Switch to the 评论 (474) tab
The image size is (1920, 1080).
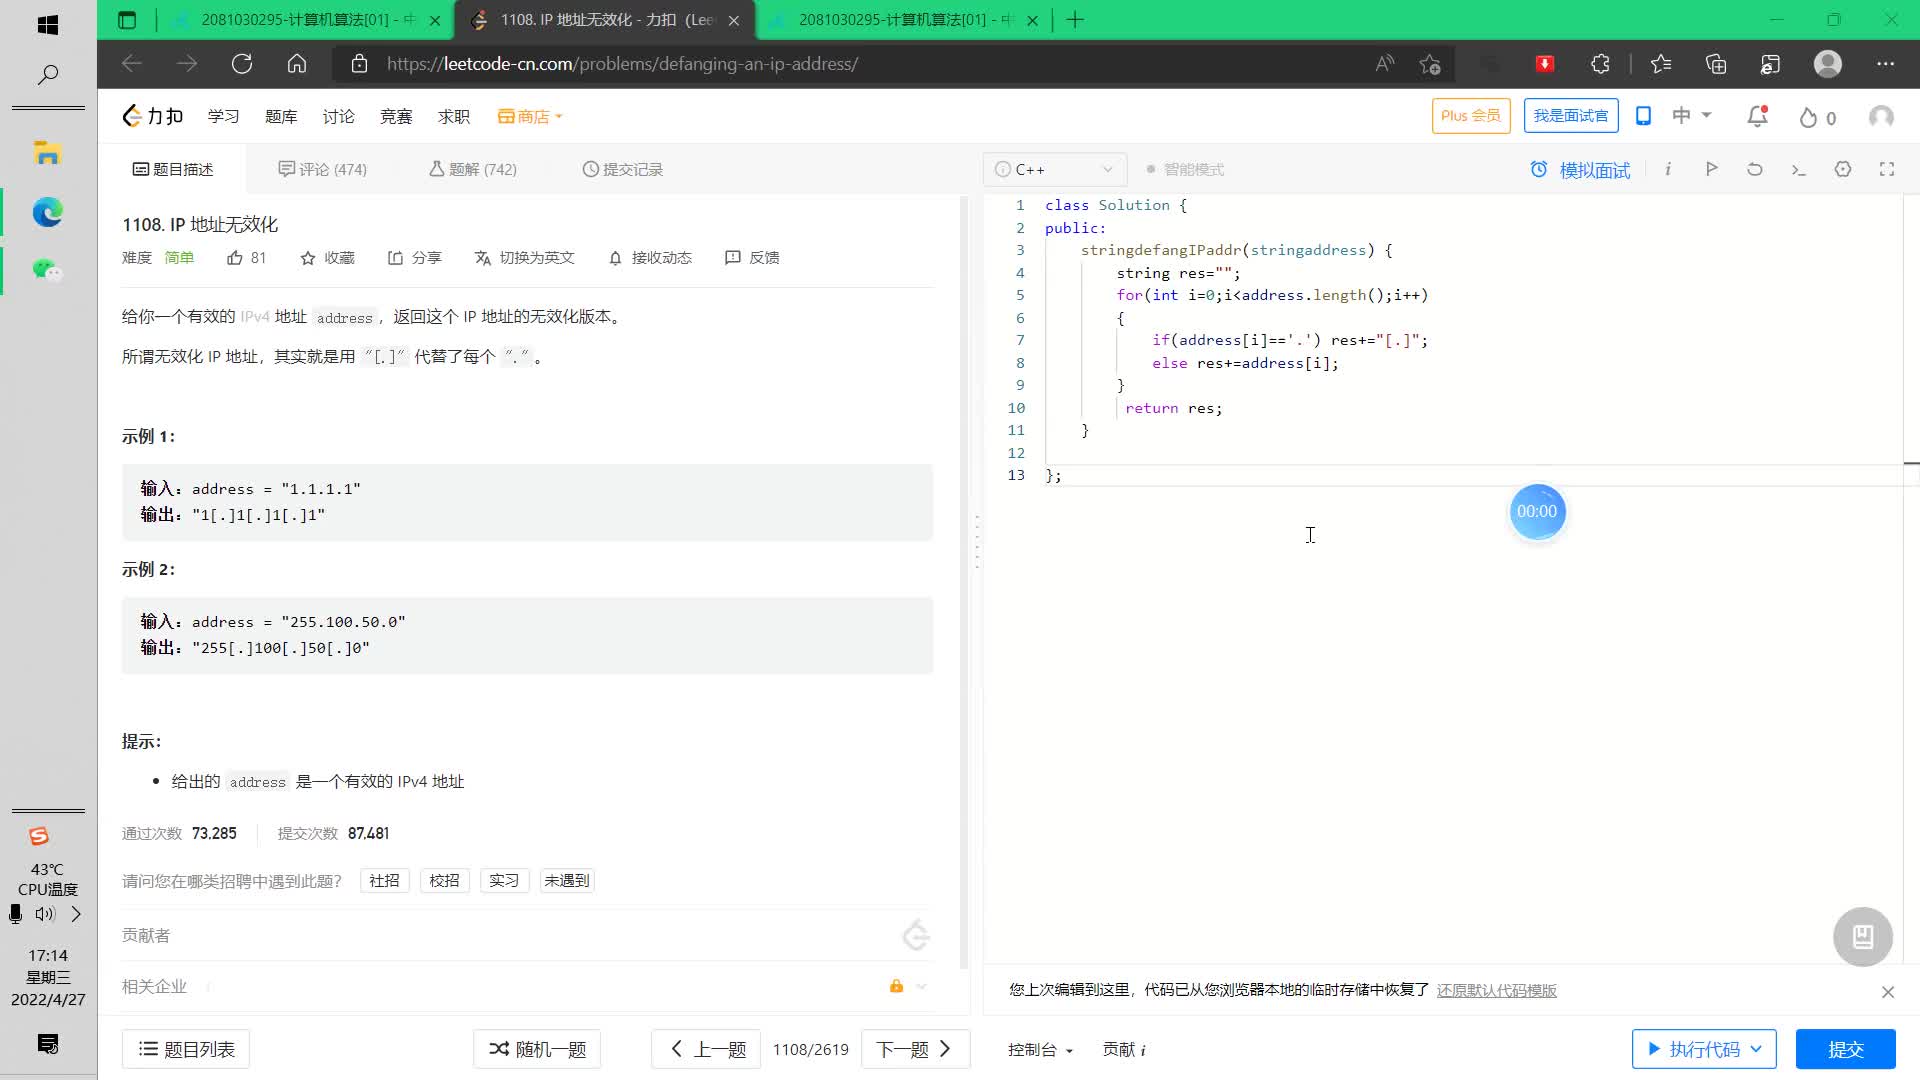click(x=321, y=169)
